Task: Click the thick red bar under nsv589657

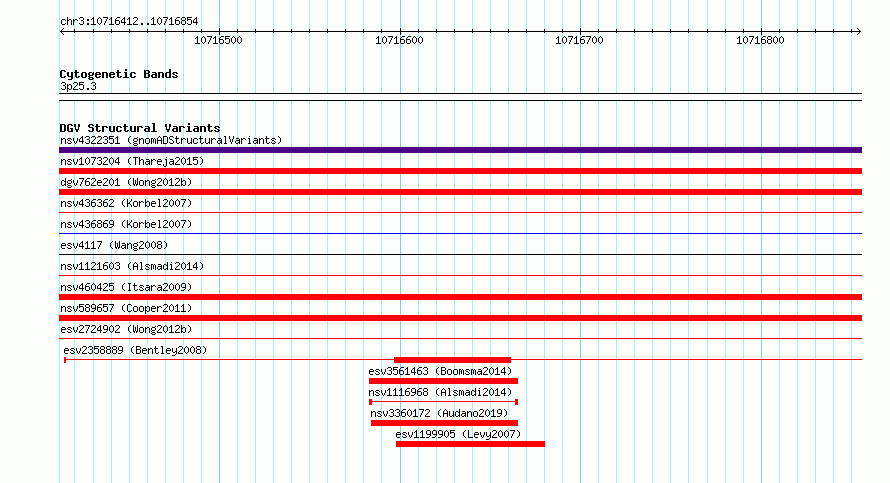Action: [460, 318]
